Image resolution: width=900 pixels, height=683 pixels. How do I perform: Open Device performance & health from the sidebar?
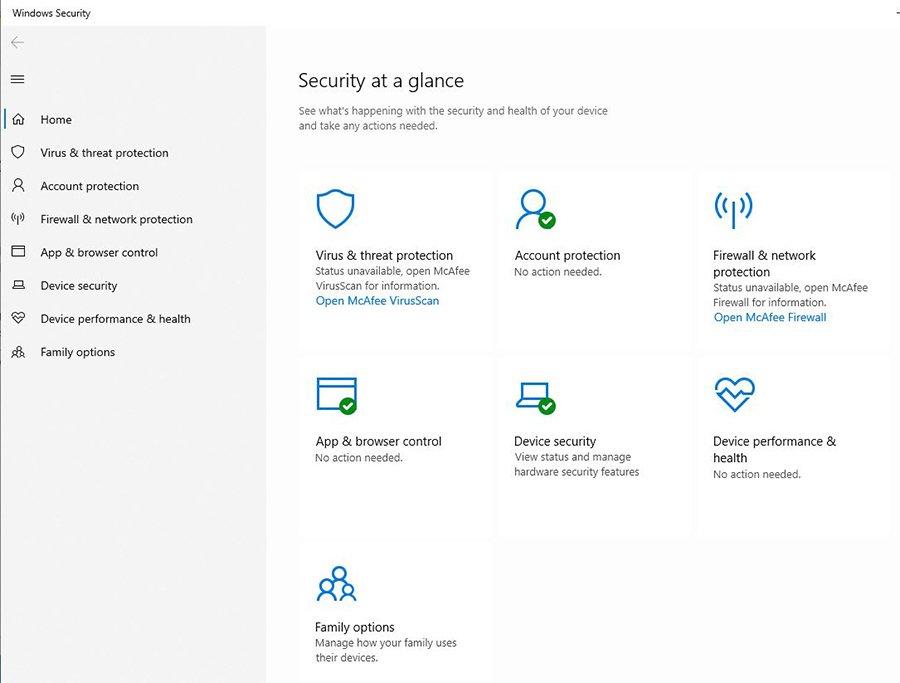tap(116, 318)
